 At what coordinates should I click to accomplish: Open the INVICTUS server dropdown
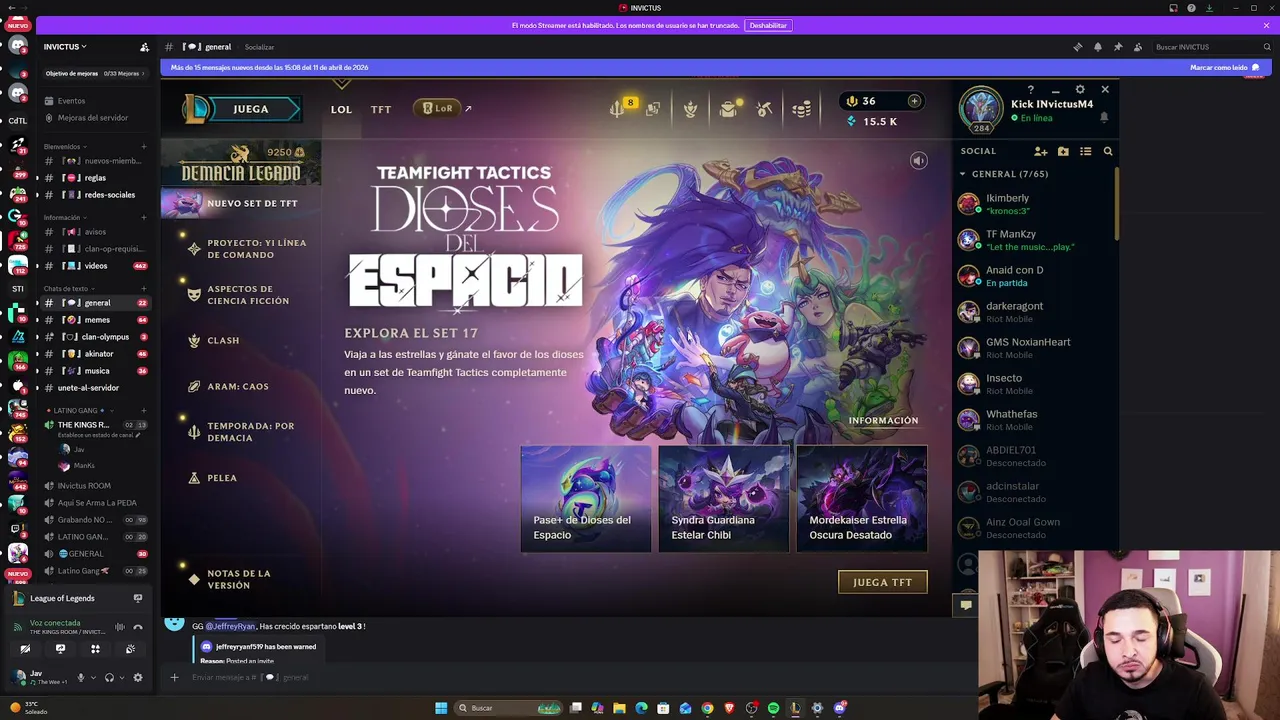[x=65, y=47]
